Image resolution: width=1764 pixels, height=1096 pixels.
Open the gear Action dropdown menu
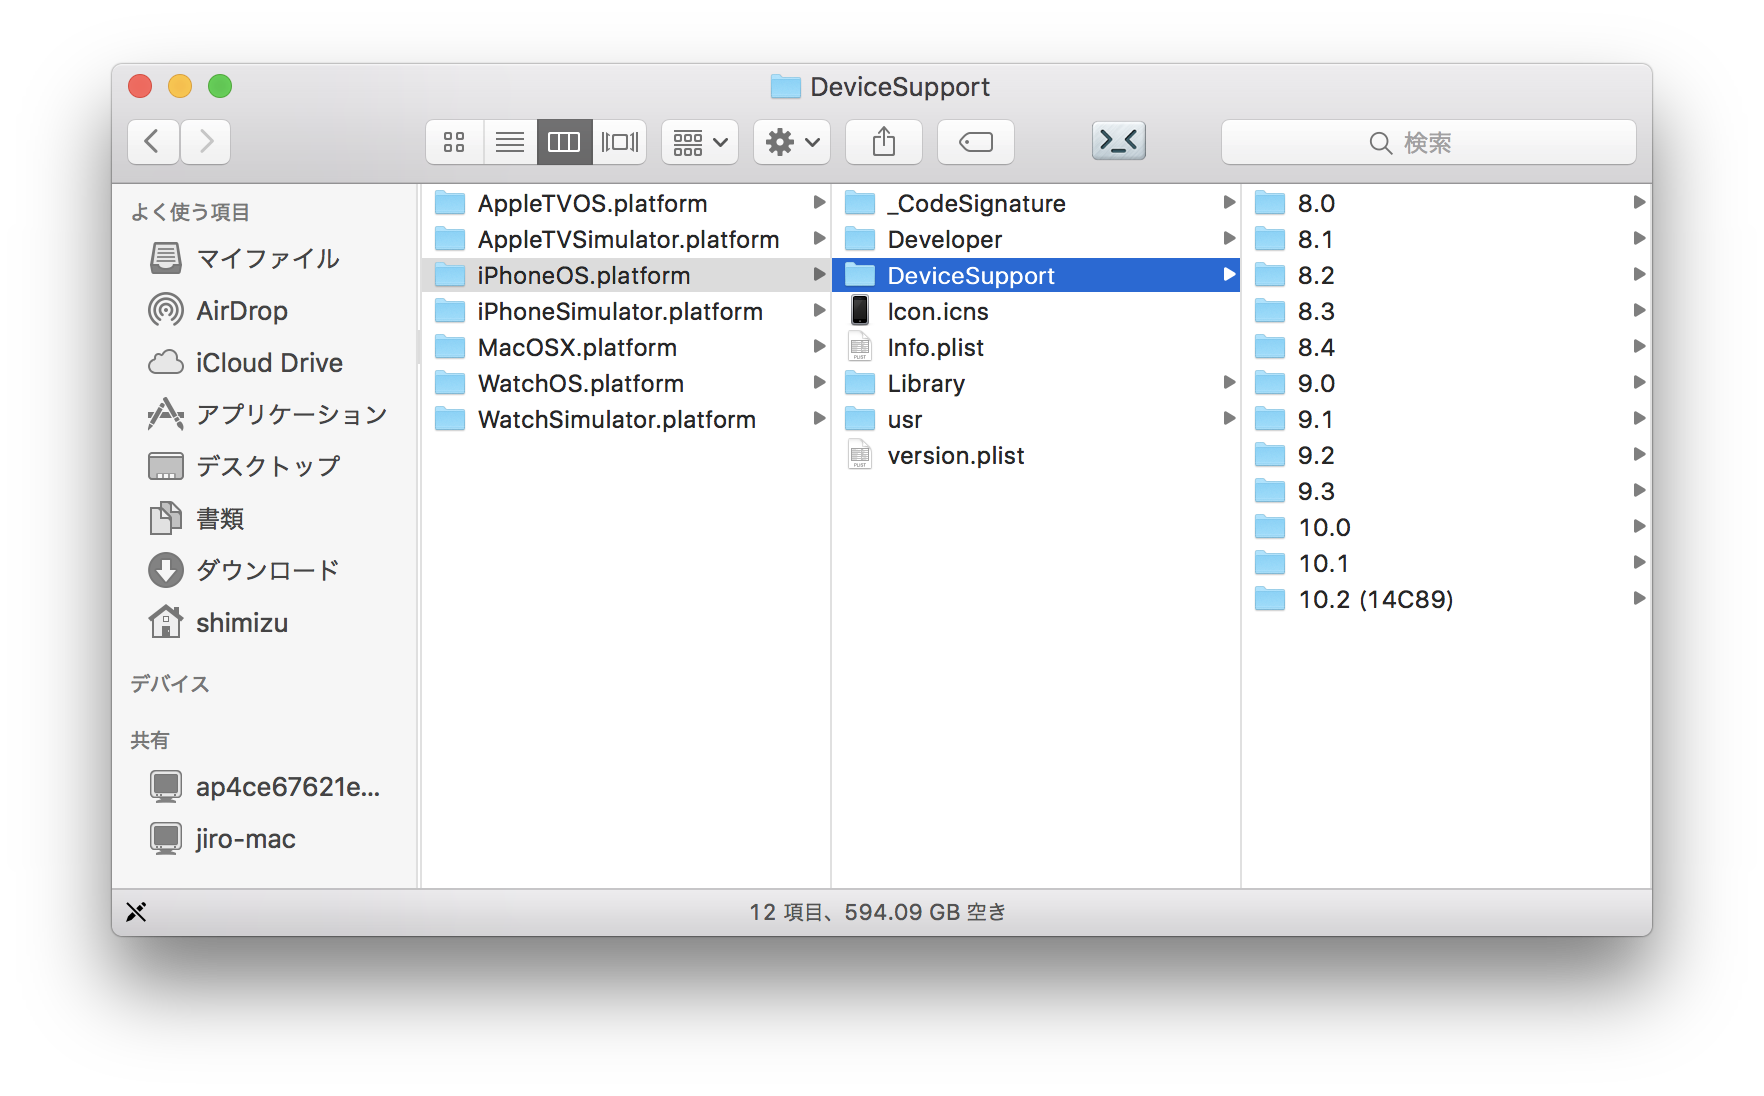792,142
